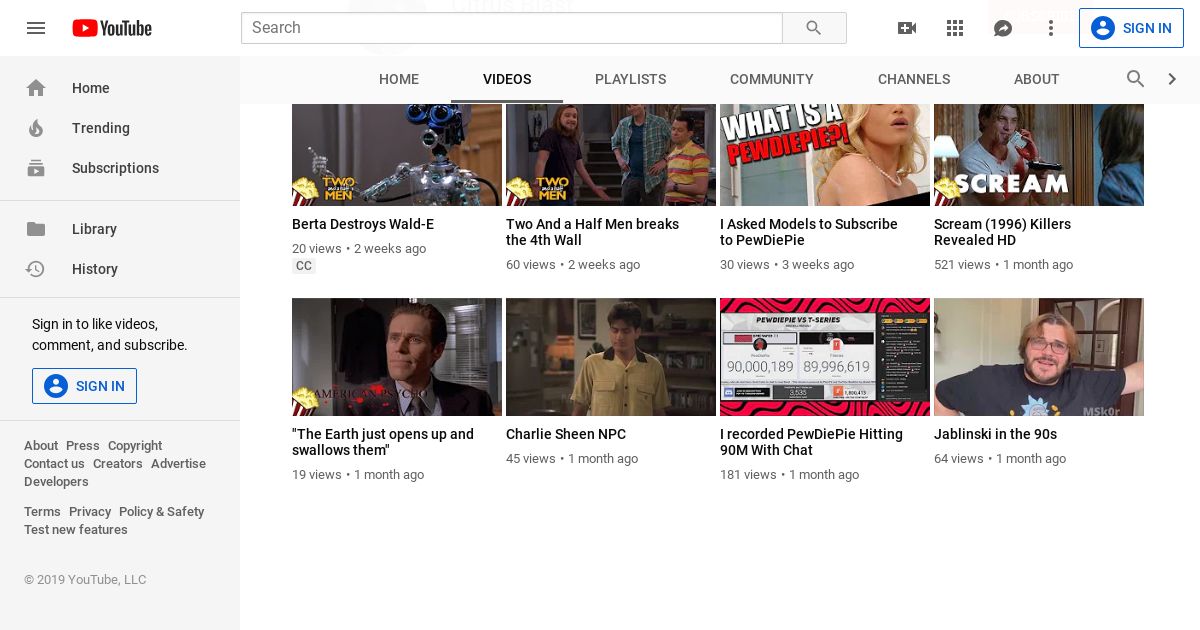Click "181 views" under PewDiePie 90M video

click(748, 475)
